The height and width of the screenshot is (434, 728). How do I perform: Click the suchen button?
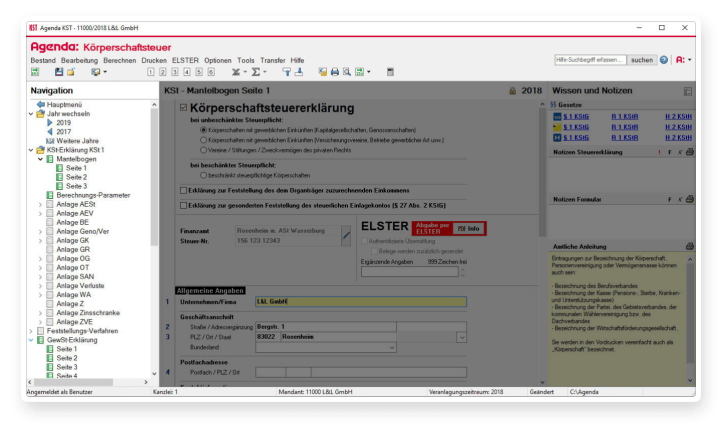641,60
